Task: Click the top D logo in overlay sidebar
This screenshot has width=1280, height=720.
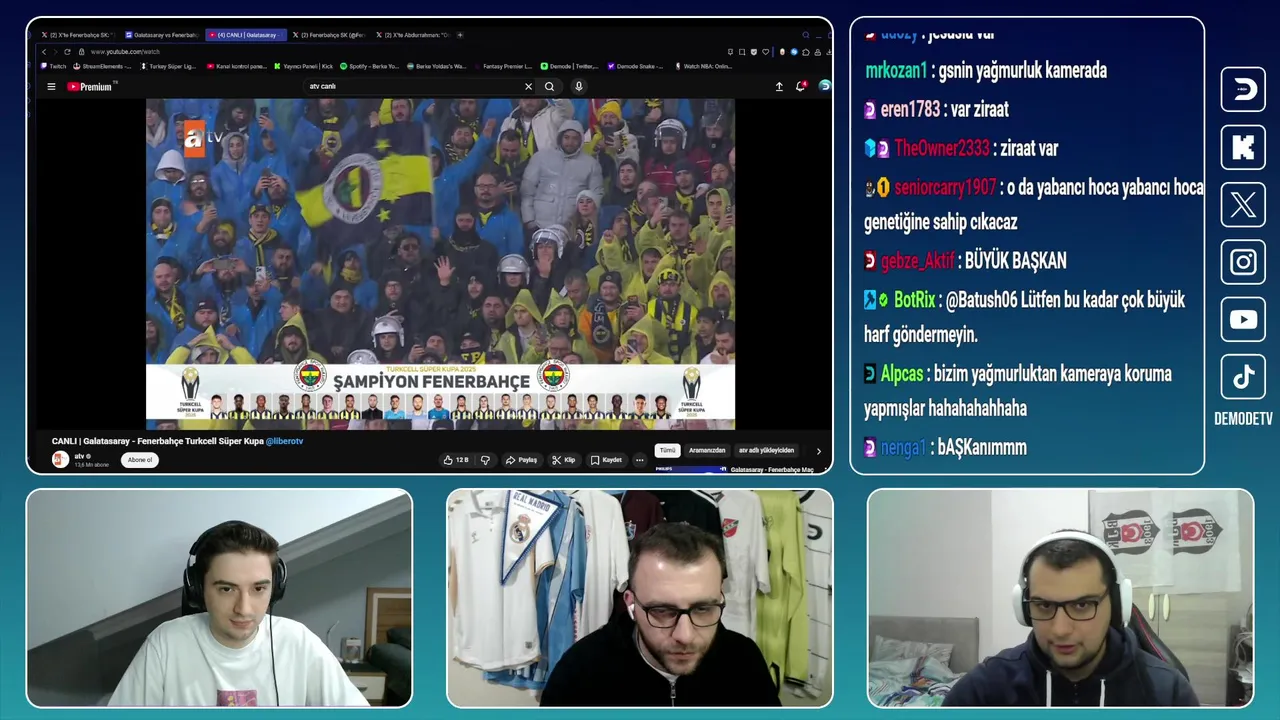Action: 1243,89
